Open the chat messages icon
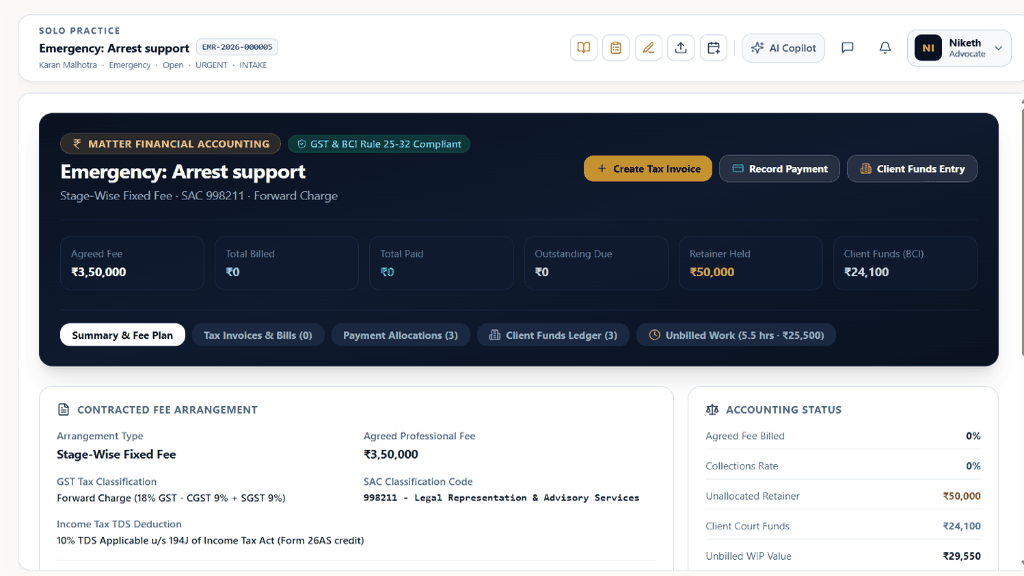Image resolution: width=1024 pixels, height=576 pixels. coord(847,48)
